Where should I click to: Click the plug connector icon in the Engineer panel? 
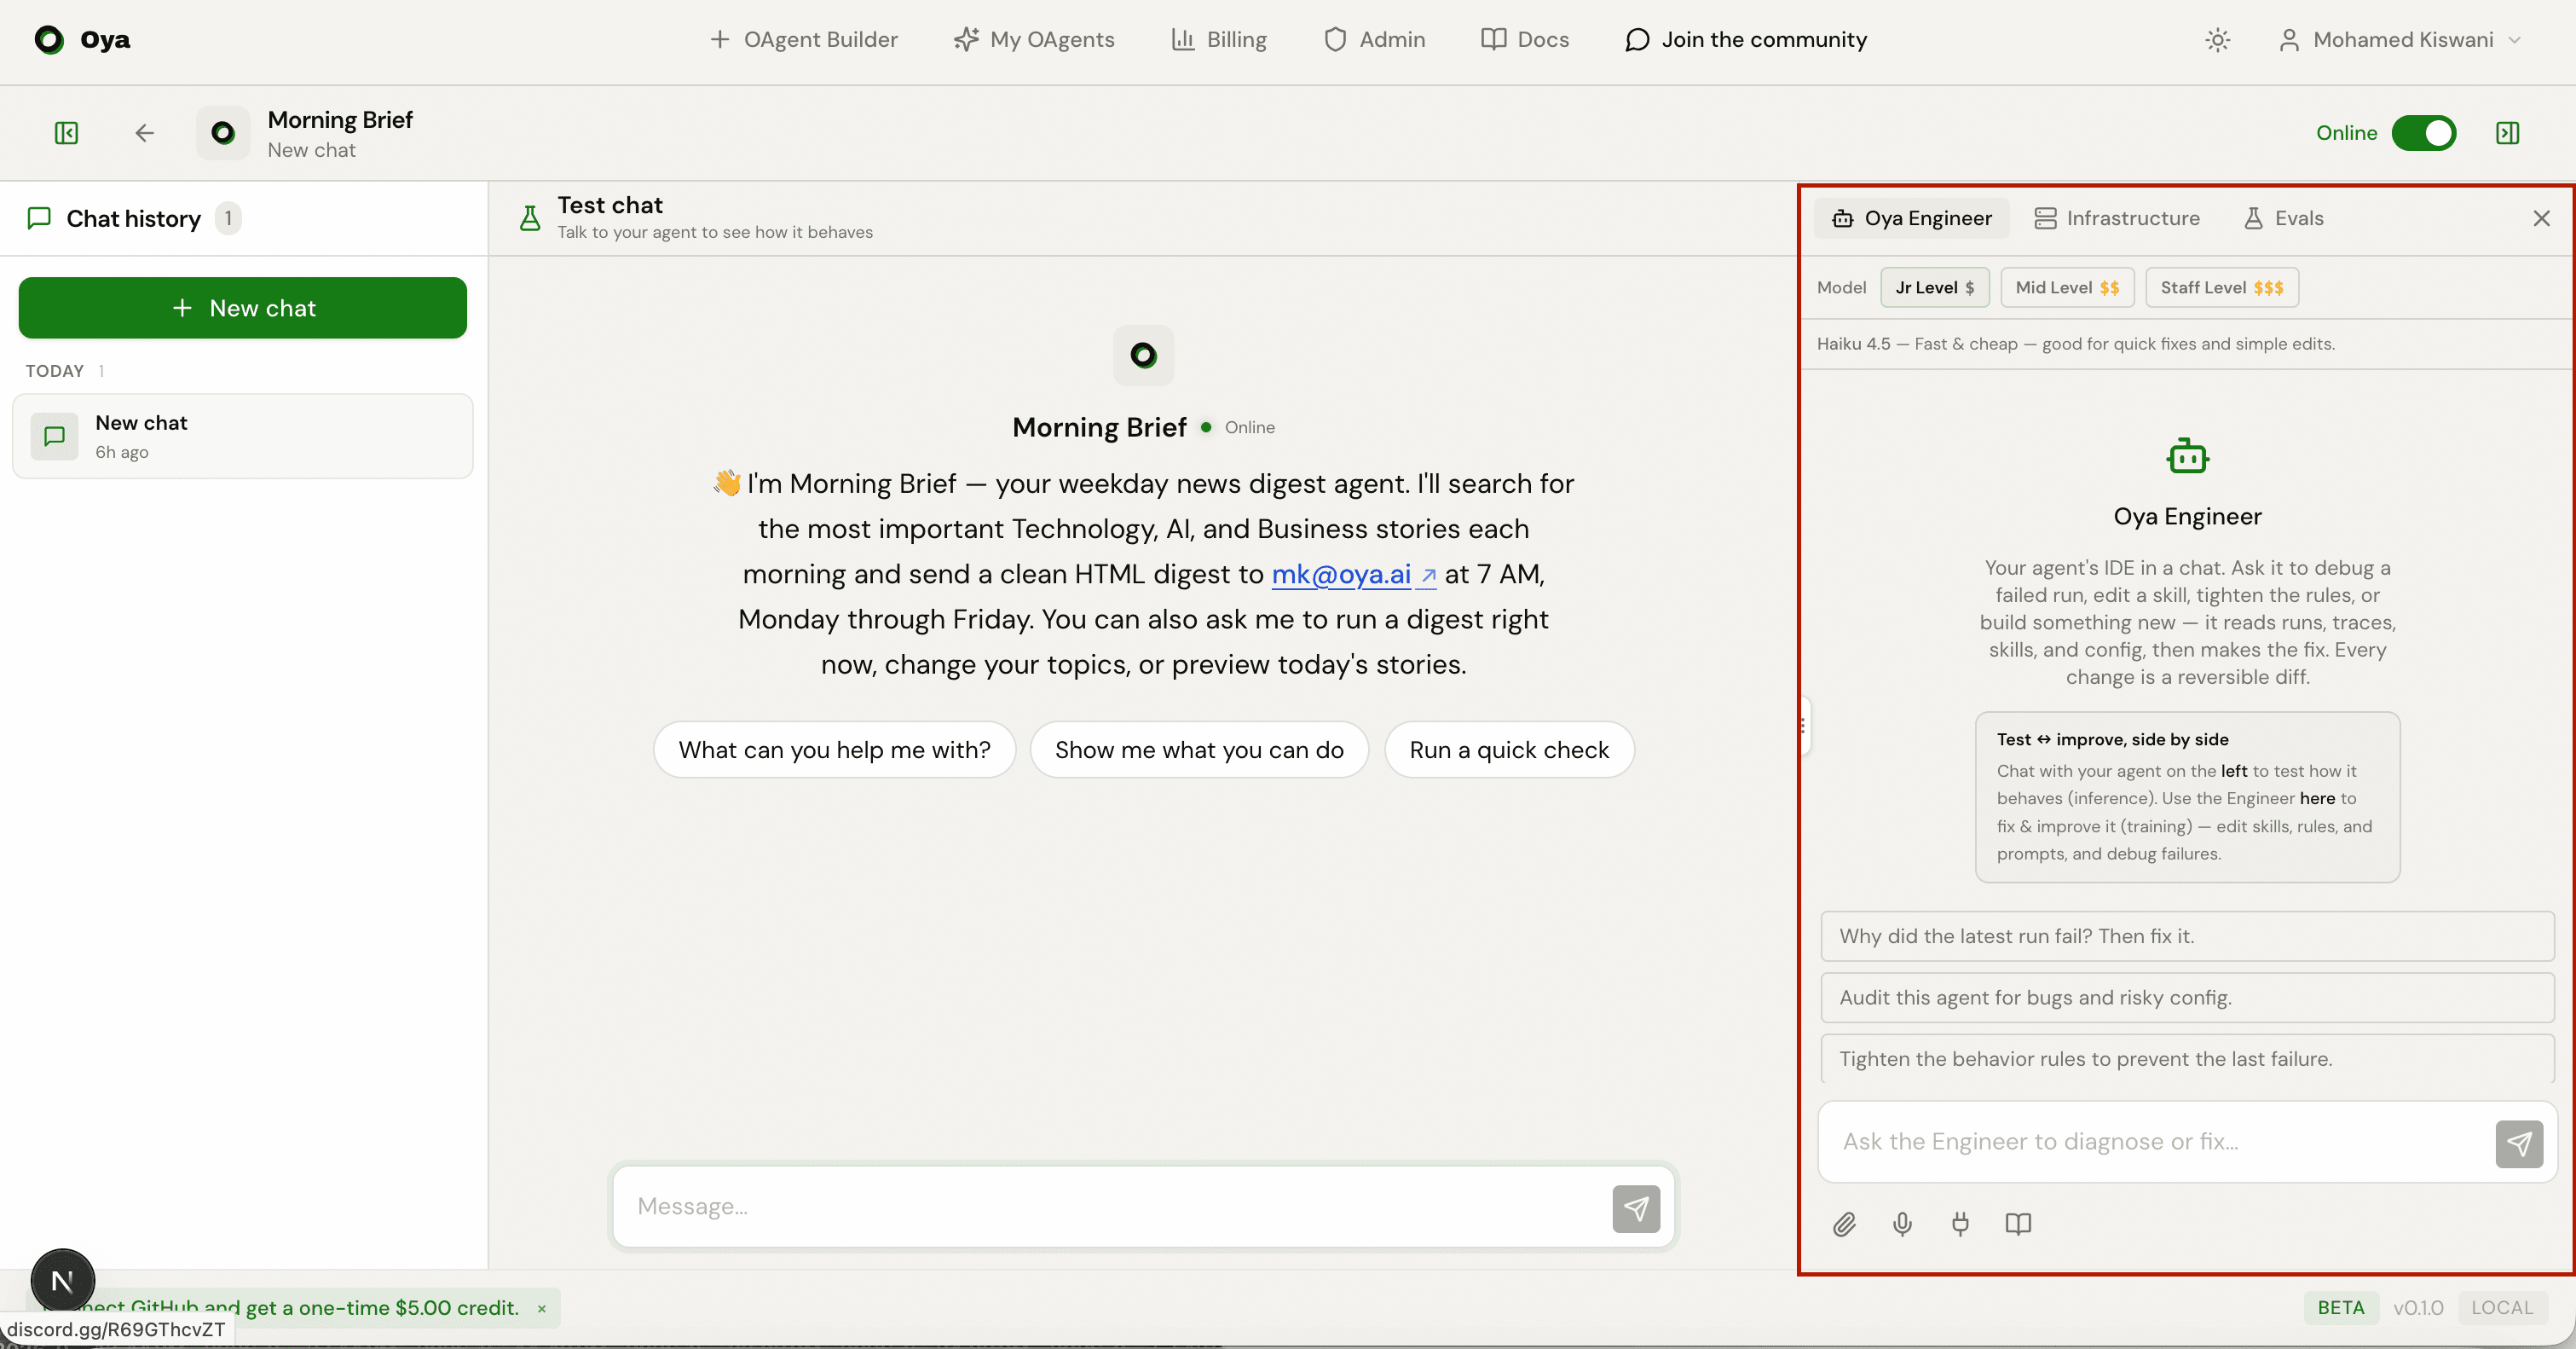1960,1224
